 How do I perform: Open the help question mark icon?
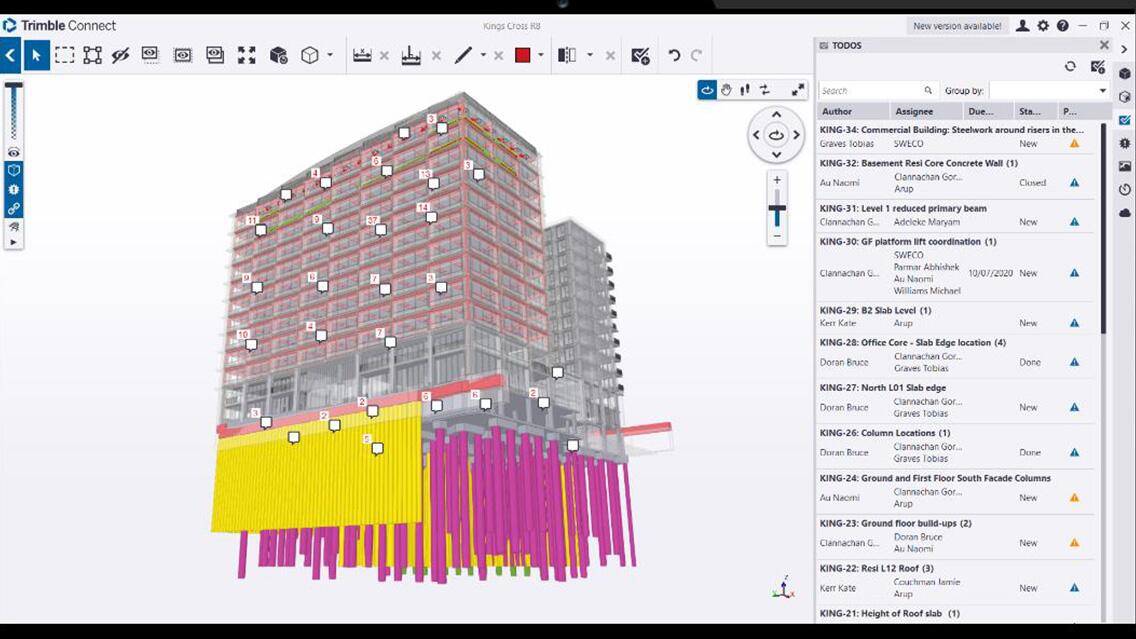point(1062,25)
